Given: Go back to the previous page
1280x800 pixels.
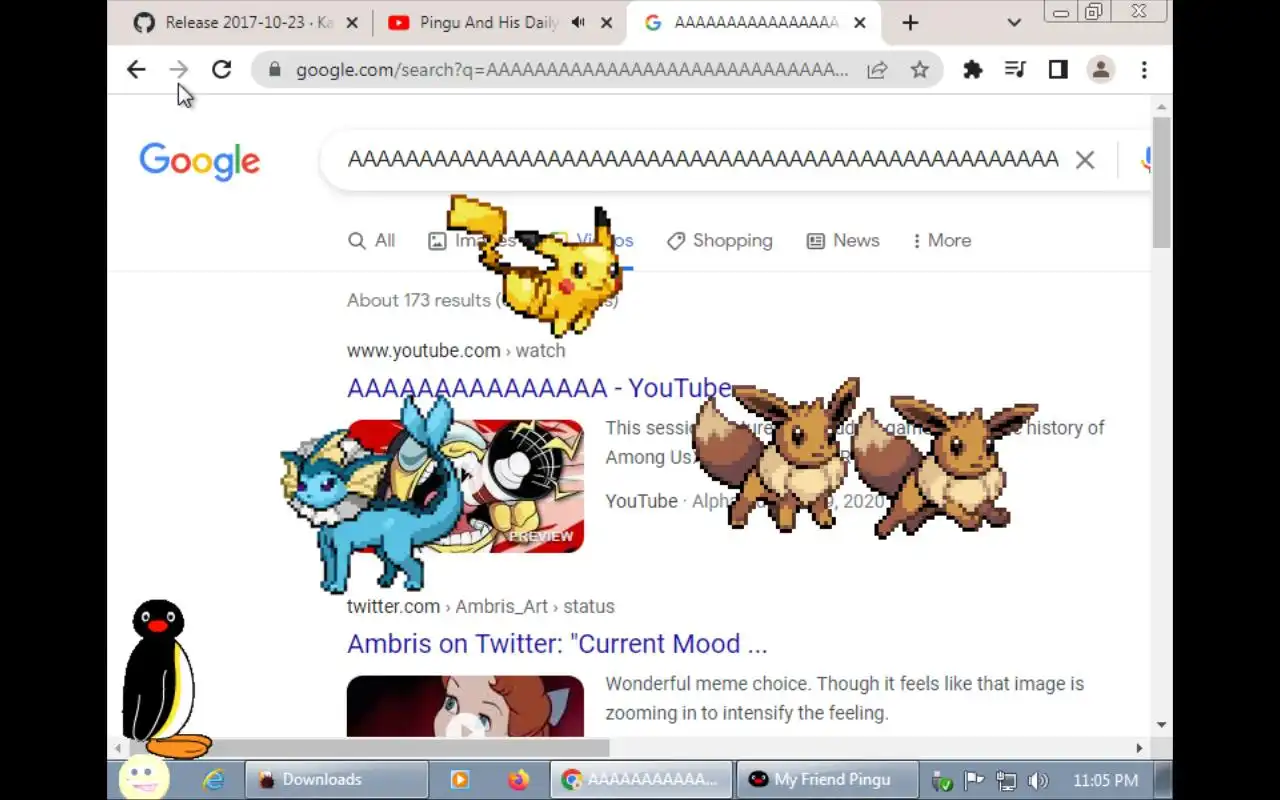Looking at the screenshot, I should [x=136, y=69].
